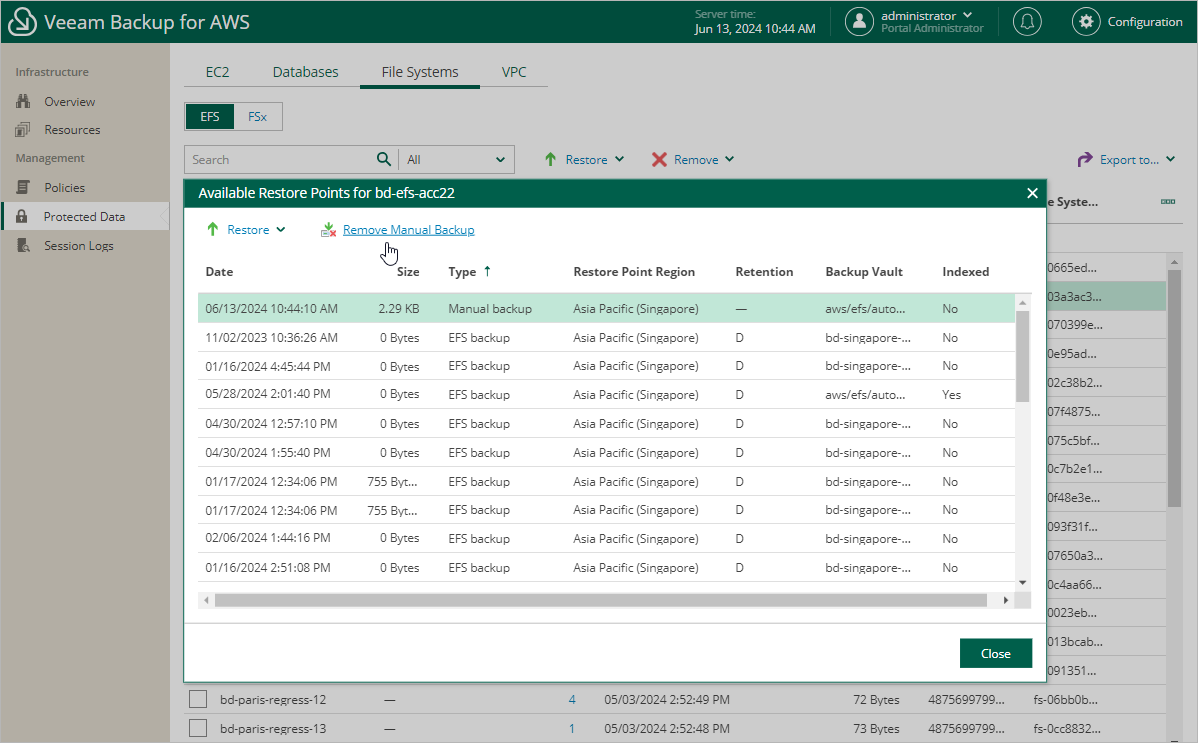Click the Veeam logo icon

(x=21, y=21)
